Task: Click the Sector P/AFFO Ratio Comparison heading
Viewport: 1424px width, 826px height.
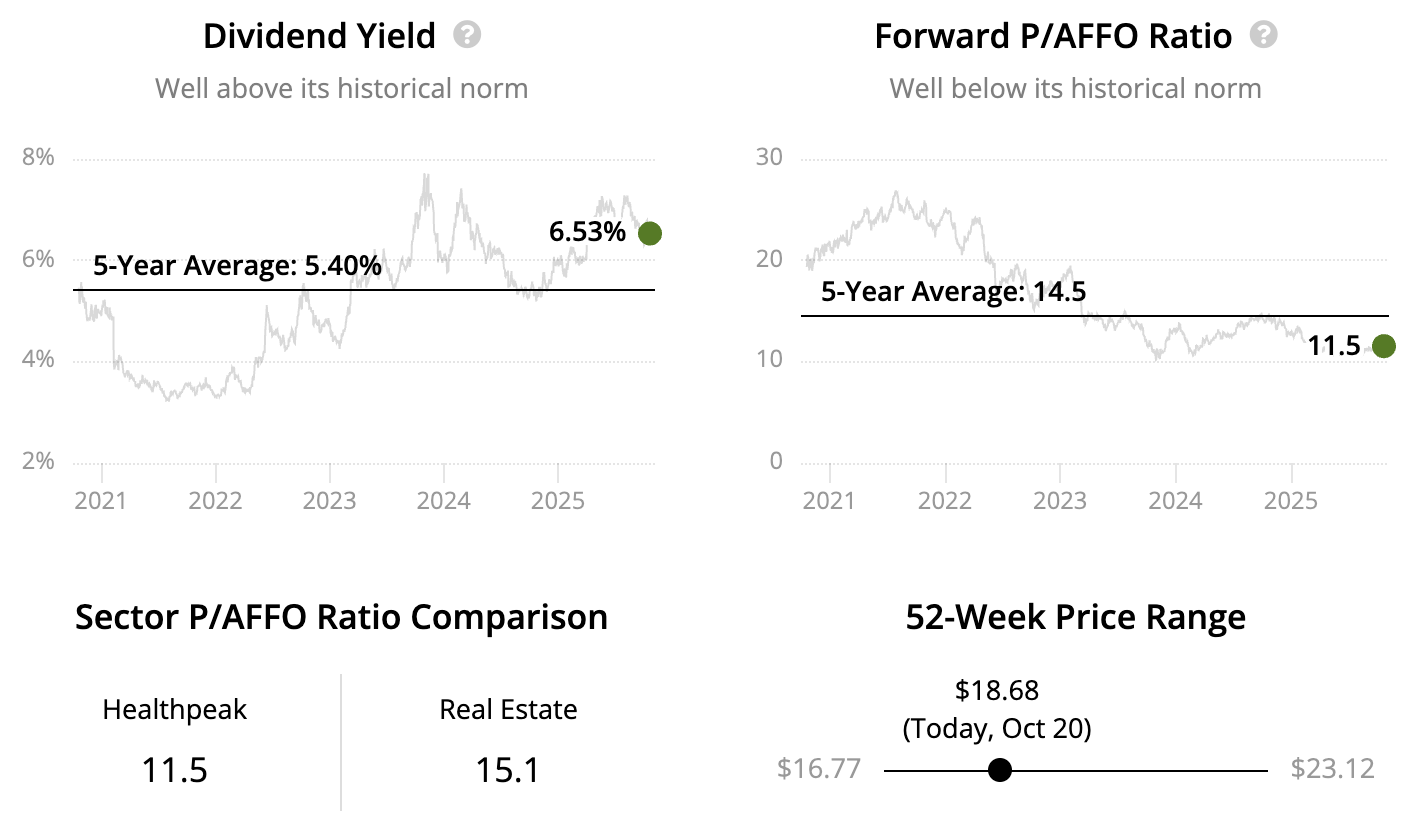Action: pos(341,617)
